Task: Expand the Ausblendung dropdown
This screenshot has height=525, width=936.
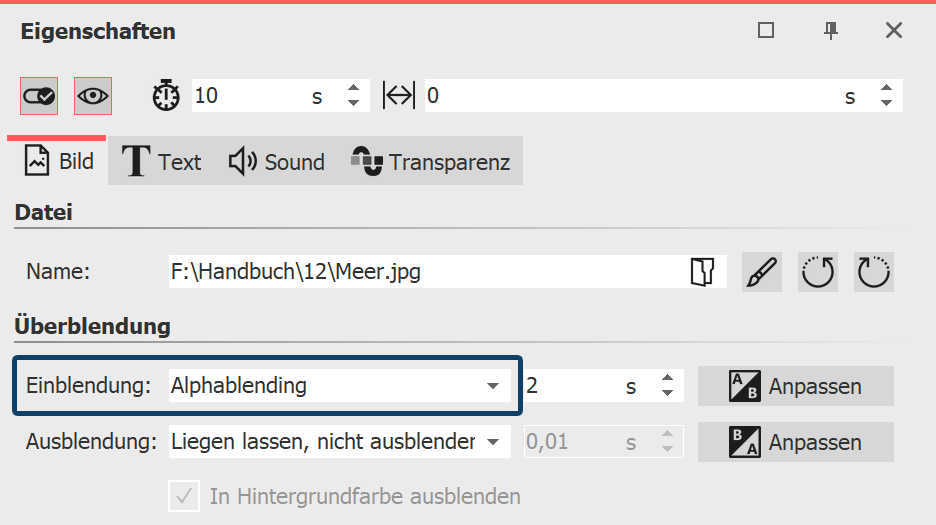Action: pos(492,442)
